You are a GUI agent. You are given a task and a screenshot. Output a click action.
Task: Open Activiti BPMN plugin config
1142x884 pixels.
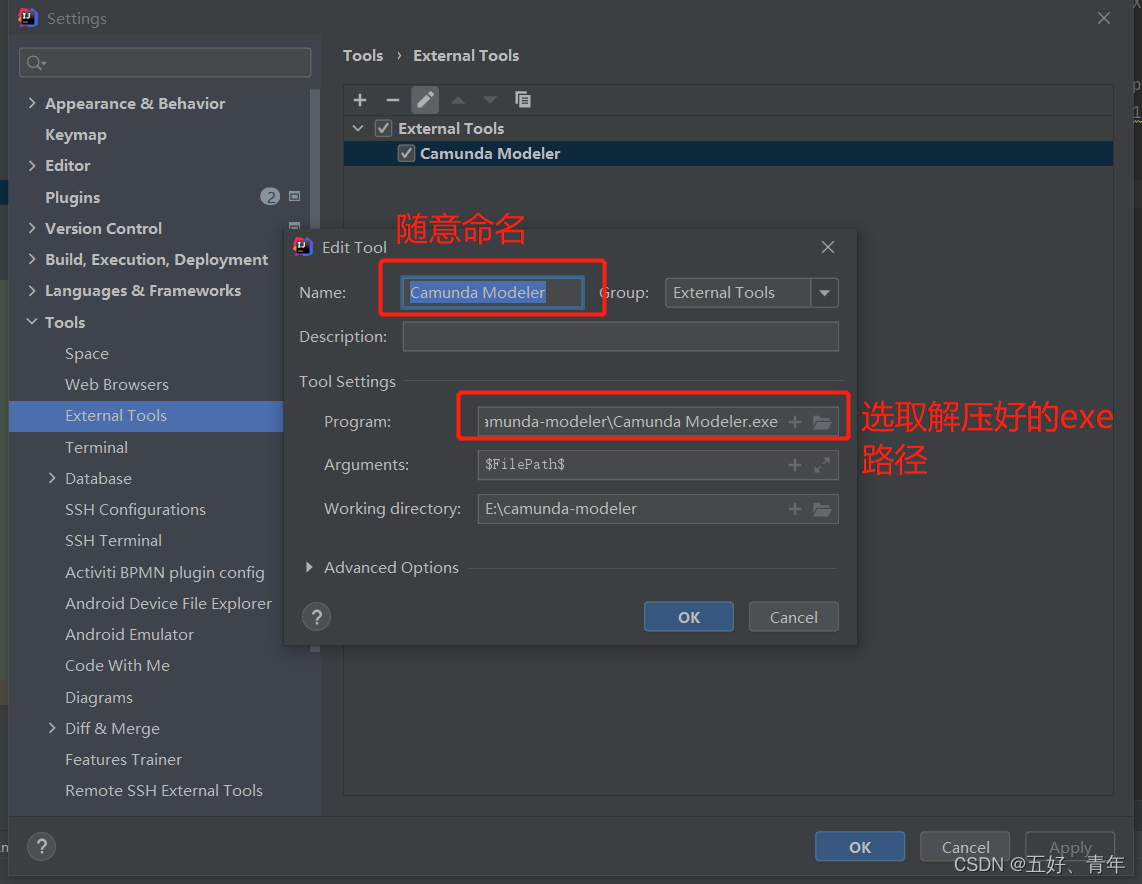click(165, 573)
